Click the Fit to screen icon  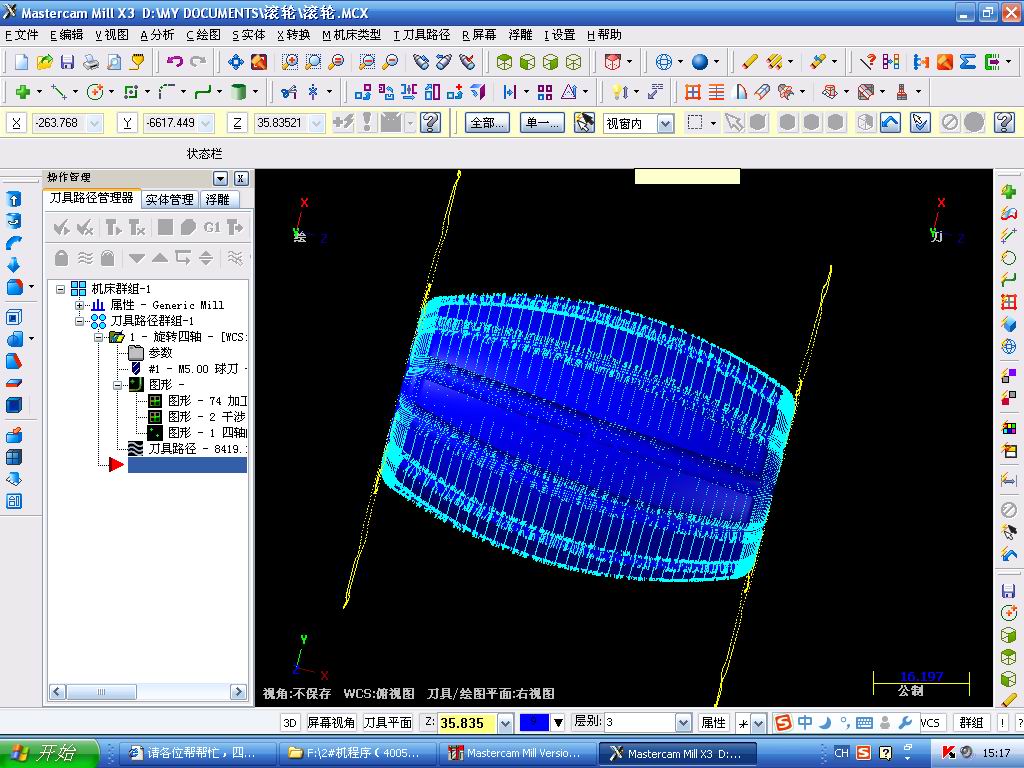tap(236, 62)
